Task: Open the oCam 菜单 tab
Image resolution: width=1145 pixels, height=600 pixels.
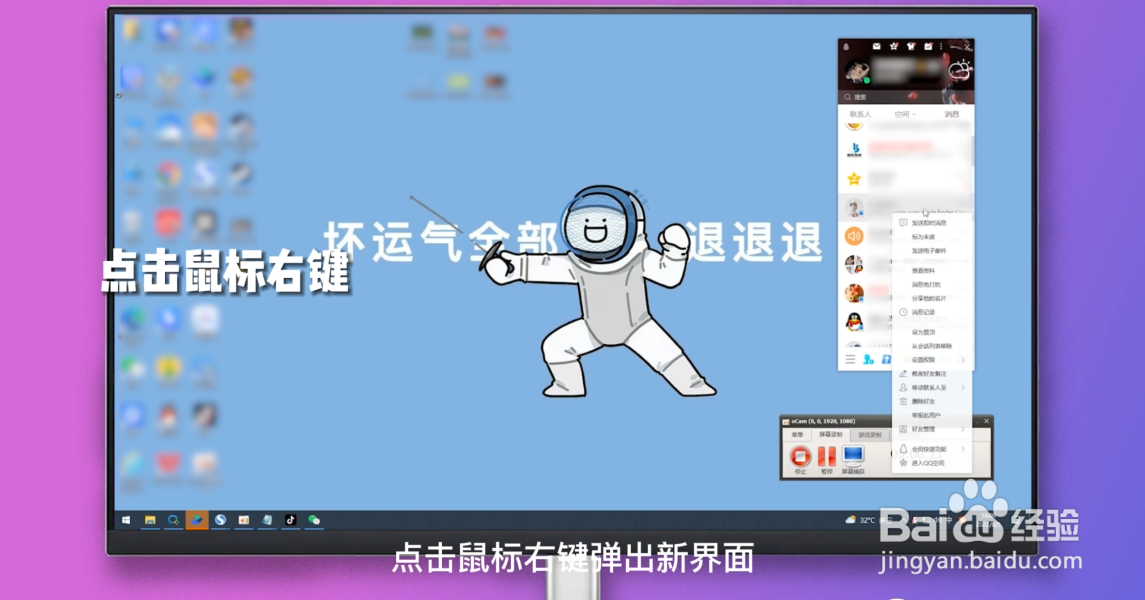Action: point(797,434)
